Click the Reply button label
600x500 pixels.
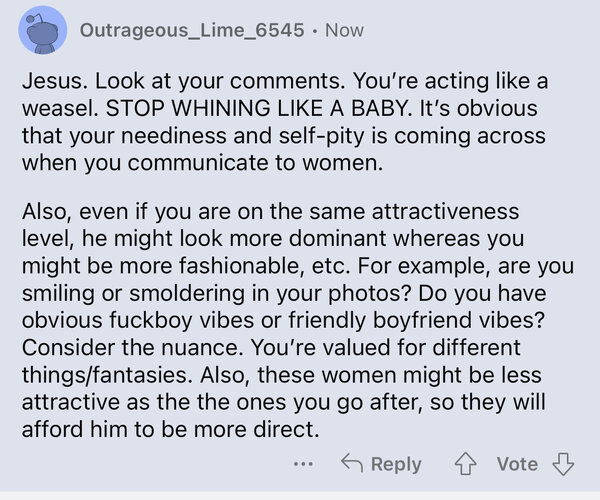click(x=396, y=464)
